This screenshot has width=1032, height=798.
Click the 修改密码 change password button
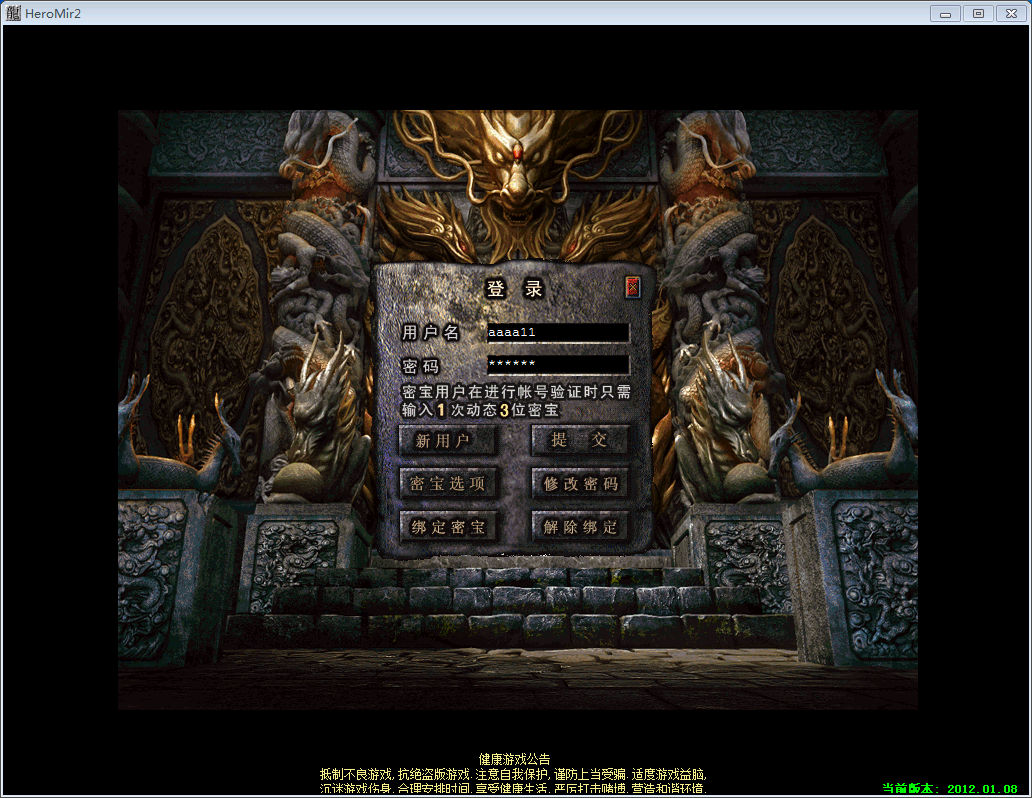coord(579,484)
